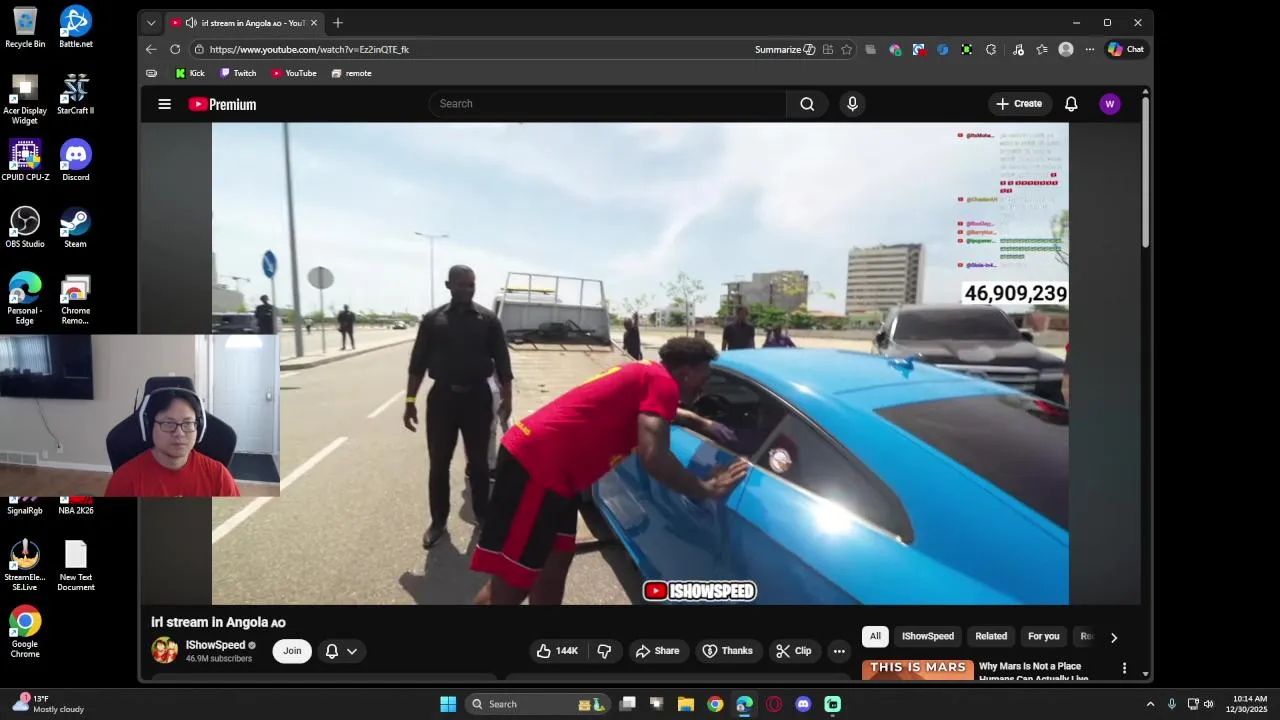Launch OBS Studio desktop shortcut
1280x720 pixels.
(25, 227)
